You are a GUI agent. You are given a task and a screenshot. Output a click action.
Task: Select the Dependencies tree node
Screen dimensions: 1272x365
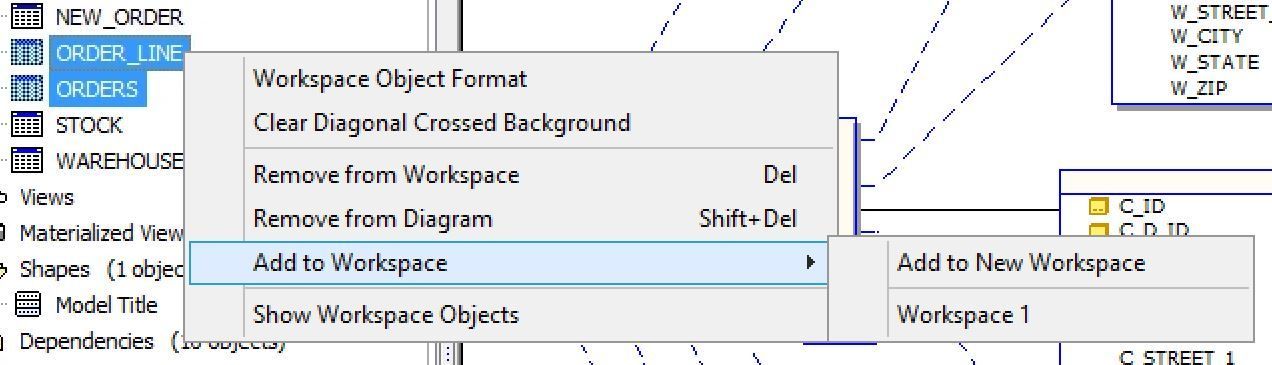pyautogui.click(x=86, y=341)
